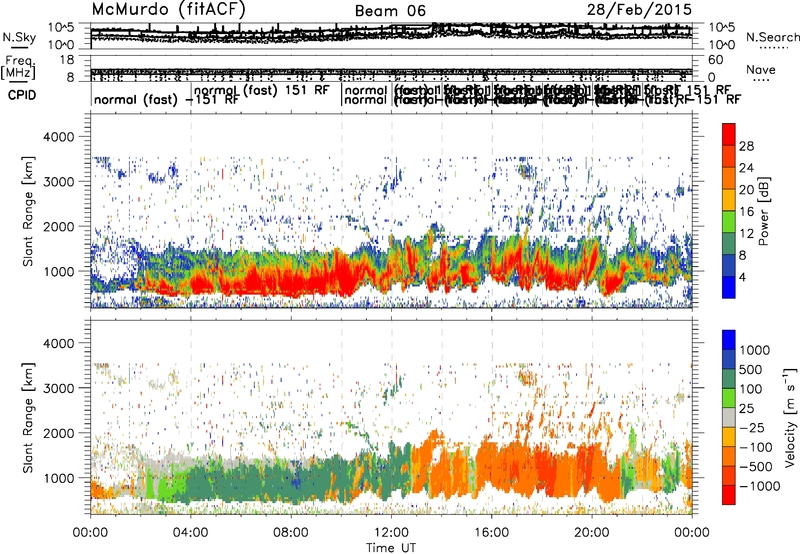Click the Nave legend label
800x554 pixels.
pyautogui.click(x=760, y=70)
